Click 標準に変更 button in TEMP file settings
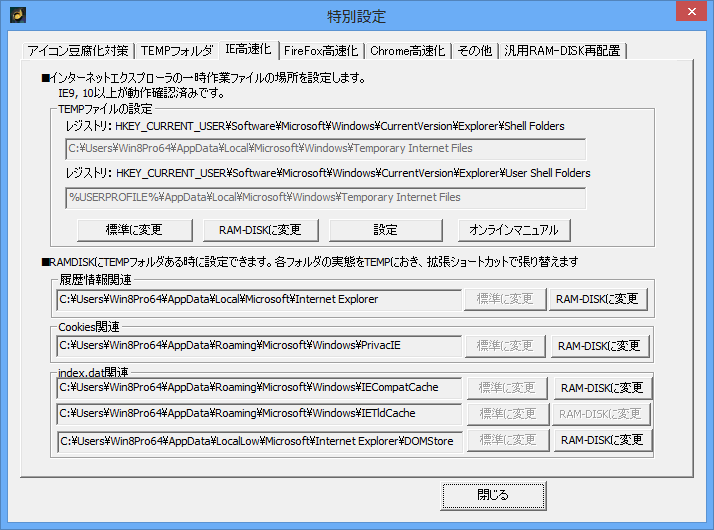The height and width of the screenshot is (530, 714). tap(134, 230)
